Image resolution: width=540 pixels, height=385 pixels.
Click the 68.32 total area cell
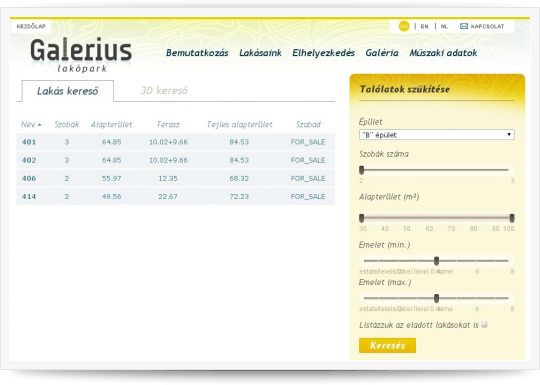[239, 178]
